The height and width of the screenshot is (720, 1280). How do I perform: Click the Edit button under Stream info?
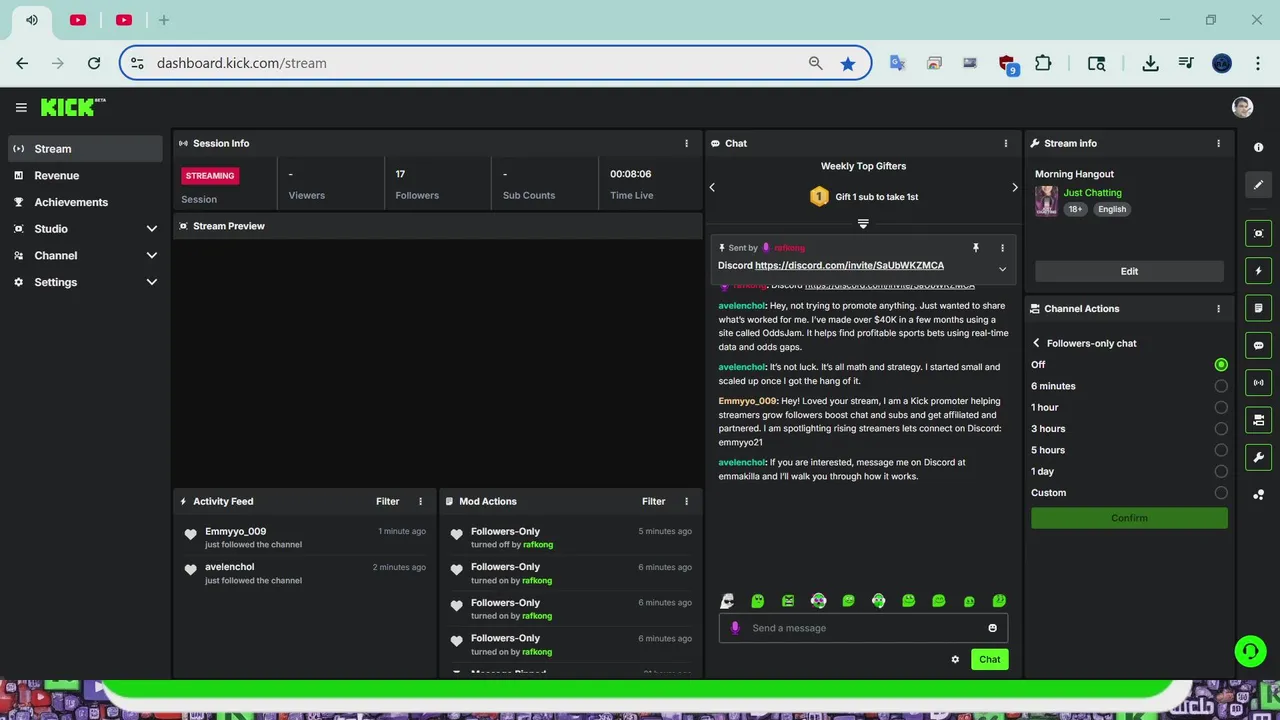pos(1129,271)
